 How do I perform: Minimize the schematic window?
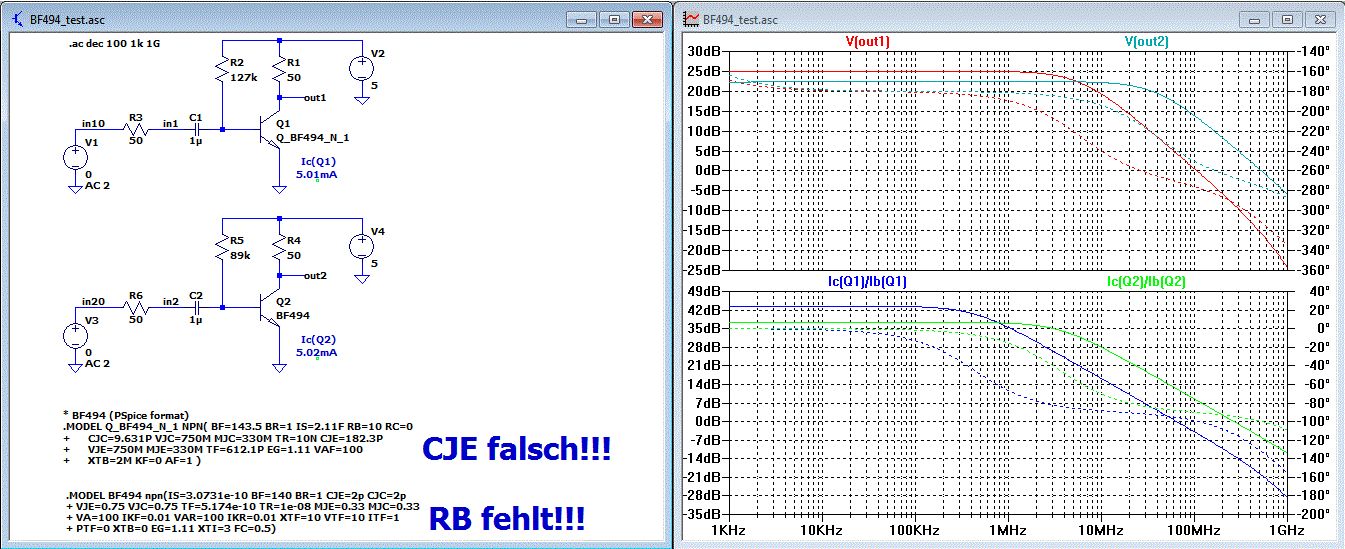(x=583, y=19)
